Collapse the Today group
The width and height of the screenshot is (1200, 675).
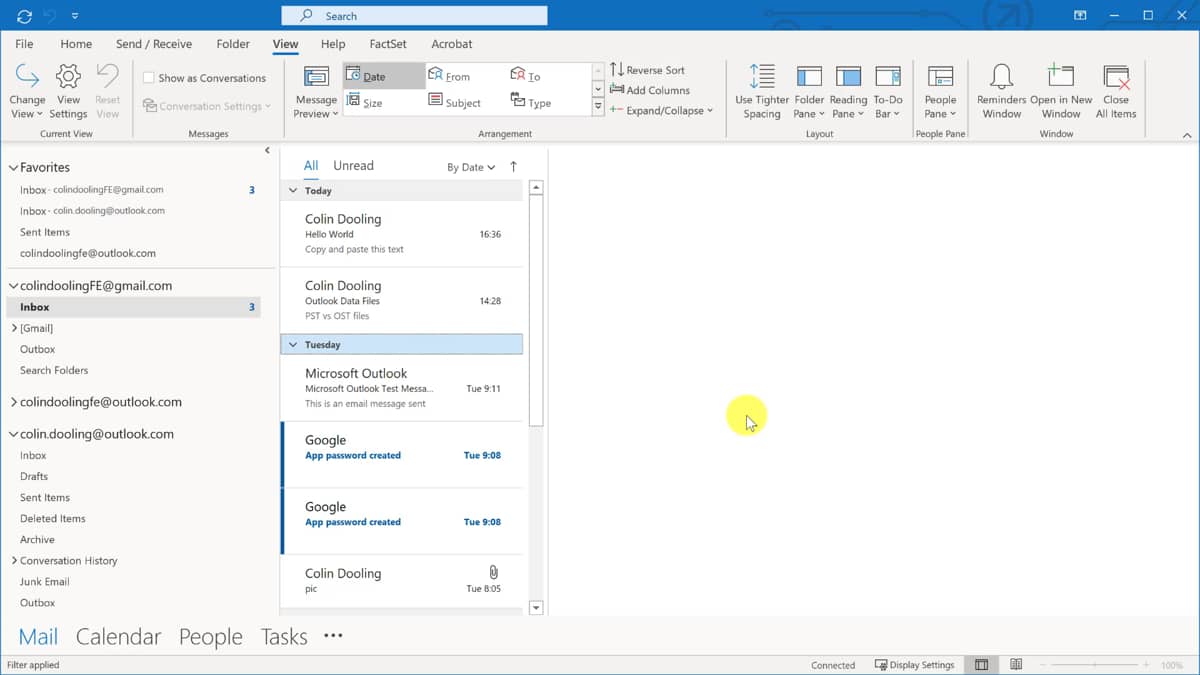click(x=293, y=190)
